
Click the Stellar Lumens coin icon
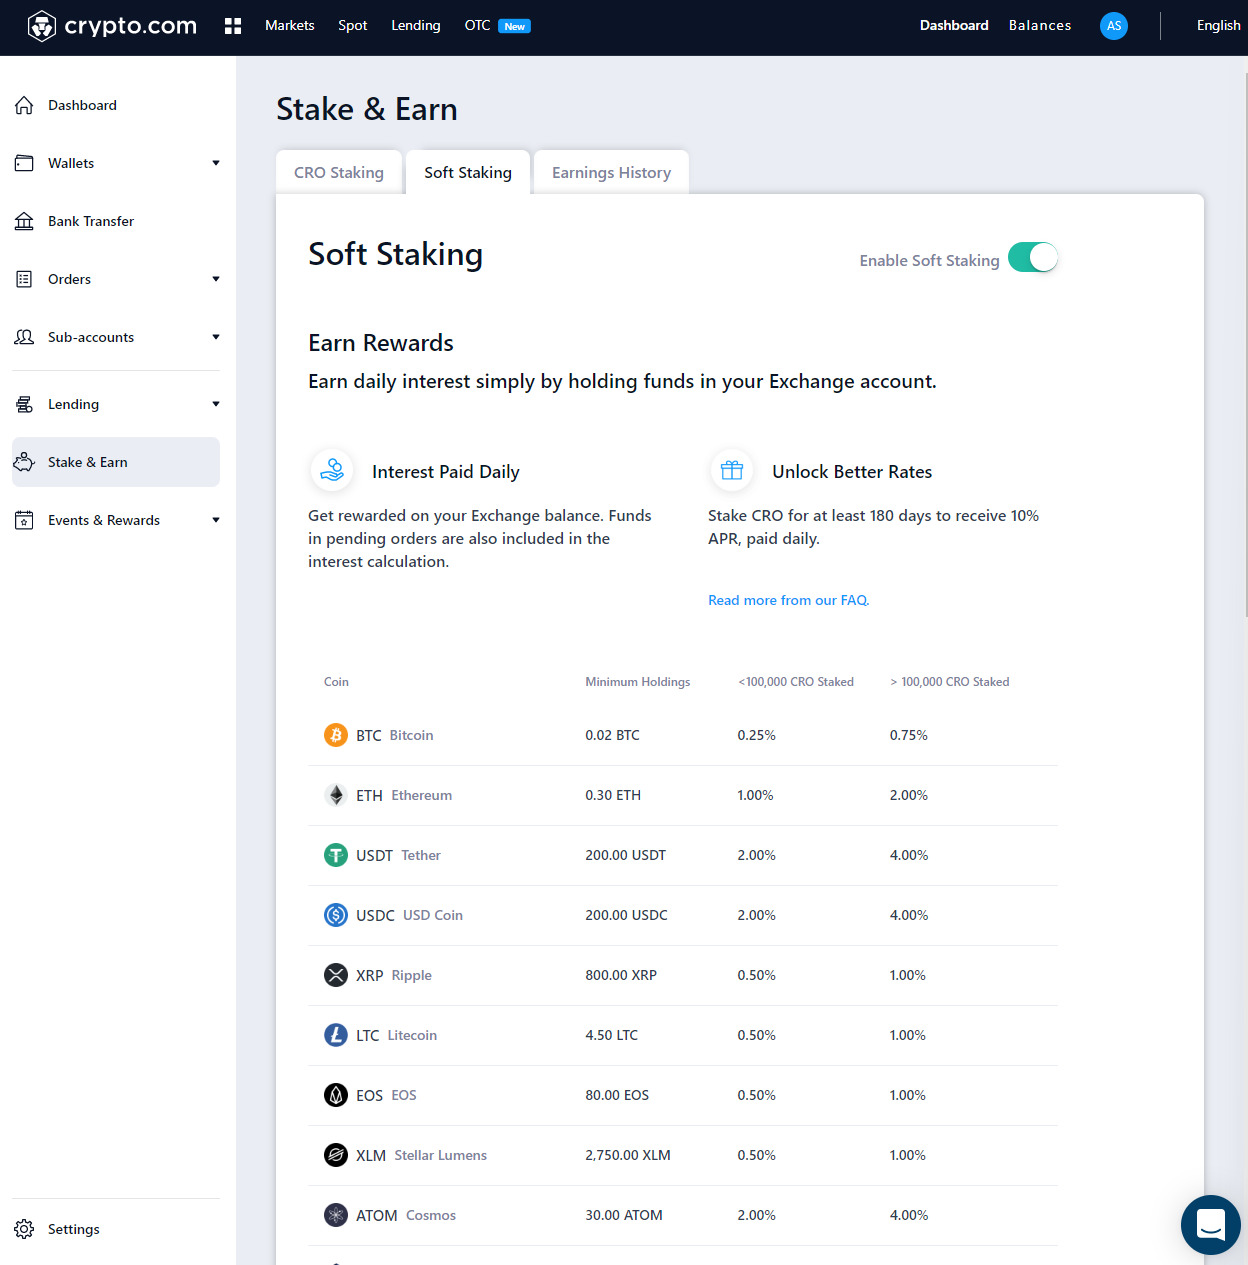[x=336, y=1155]
